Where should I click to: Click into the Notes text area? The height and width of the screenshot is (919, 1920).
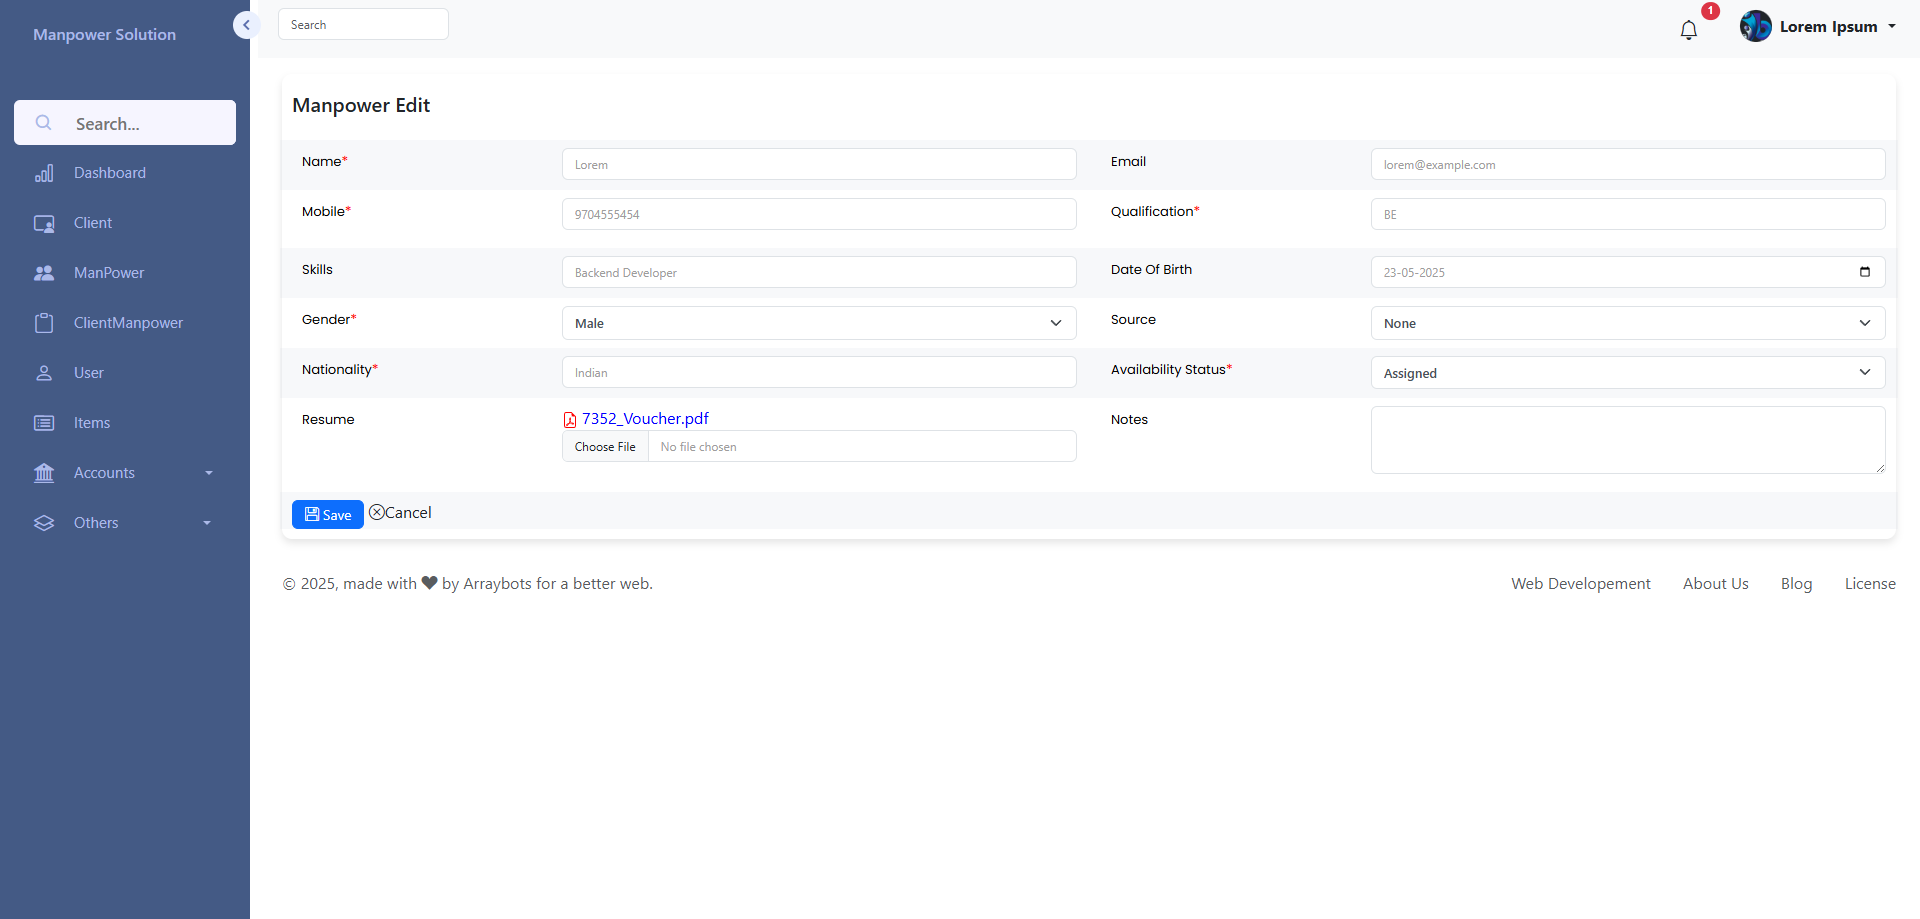pyautogui.click(x=1627, y=440)
